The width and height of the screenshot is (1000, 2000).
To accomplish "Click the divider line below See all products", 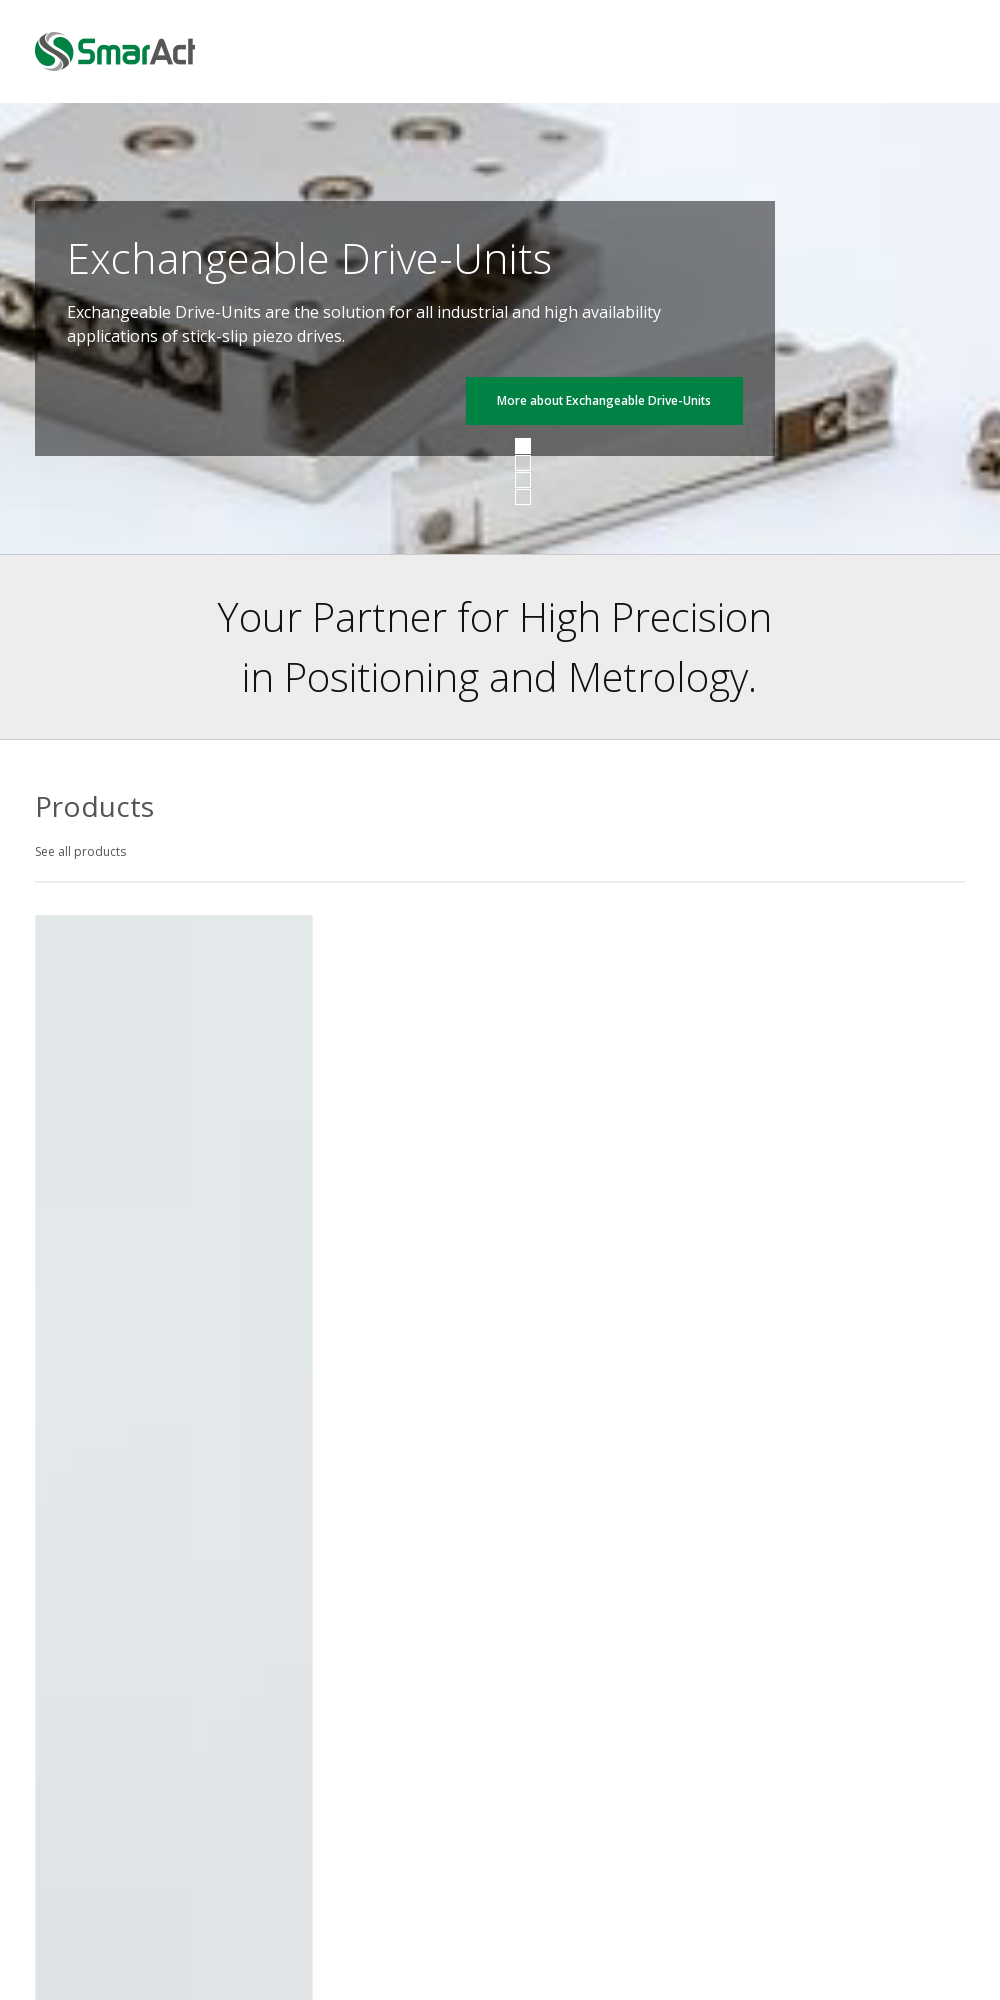I will [x=500, y=882].
